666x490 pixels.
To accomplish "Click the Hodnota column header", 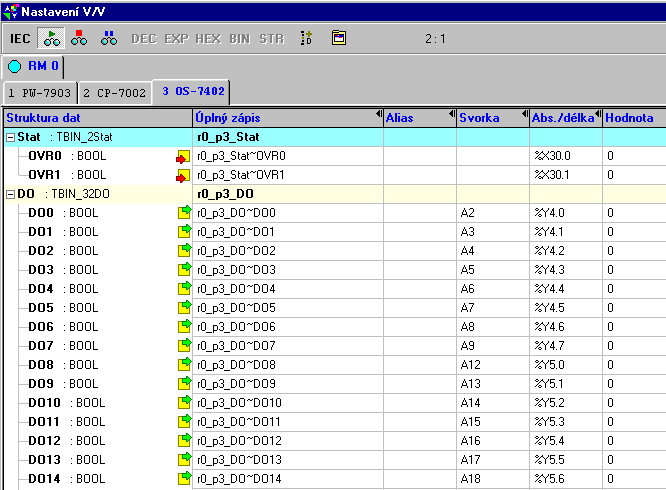I will pyautogui.click(x=635, y=118).
